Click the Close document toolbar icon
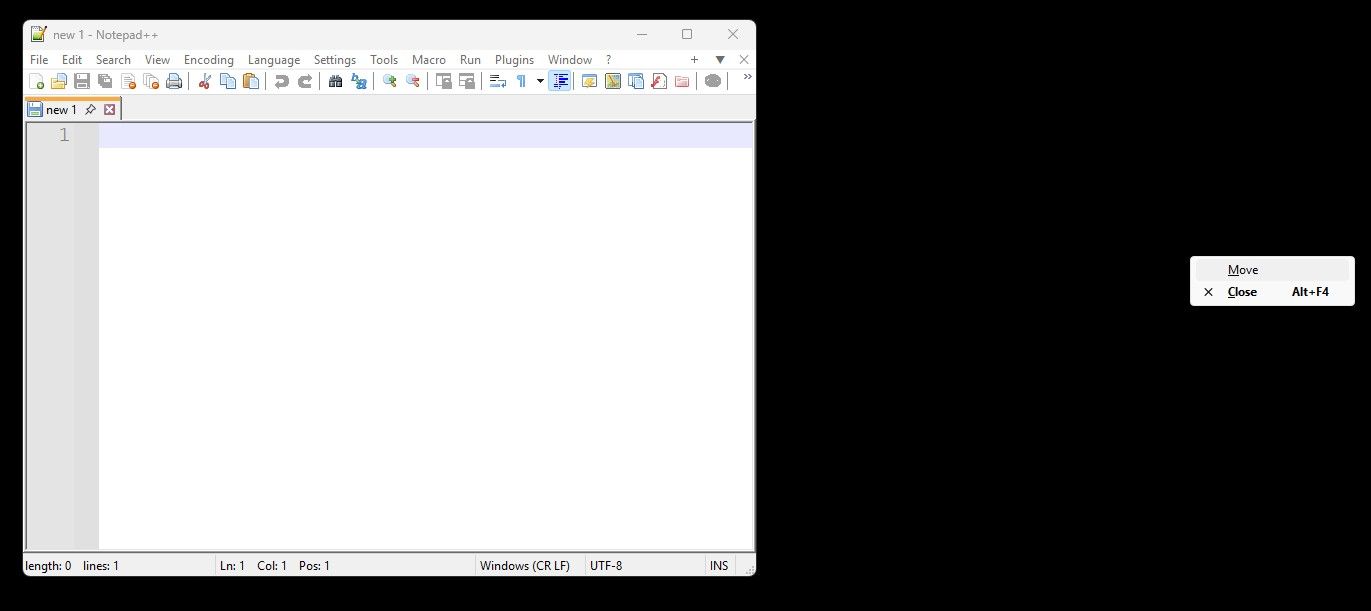 pos(128,81)
